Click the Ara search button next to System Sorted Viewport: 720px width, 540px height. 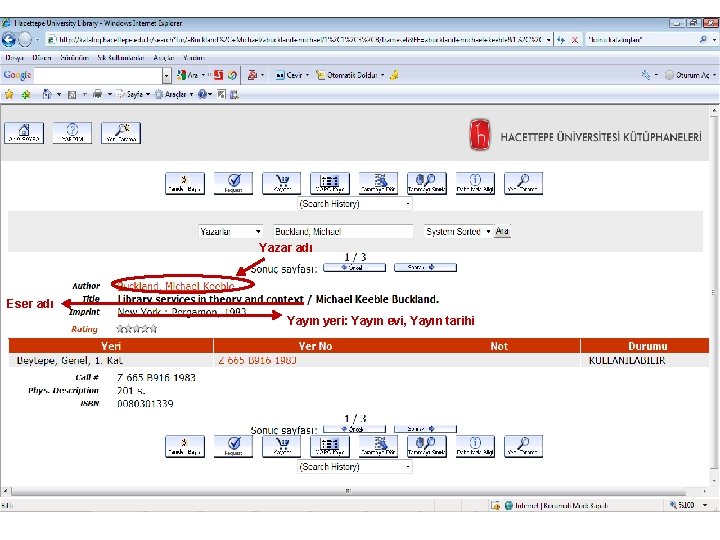pos(502,231)
